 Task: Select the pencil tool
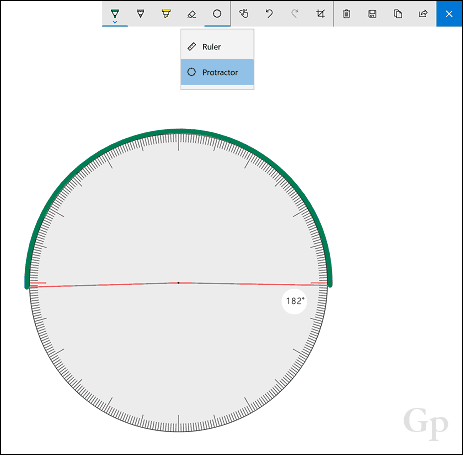point(141,14)
